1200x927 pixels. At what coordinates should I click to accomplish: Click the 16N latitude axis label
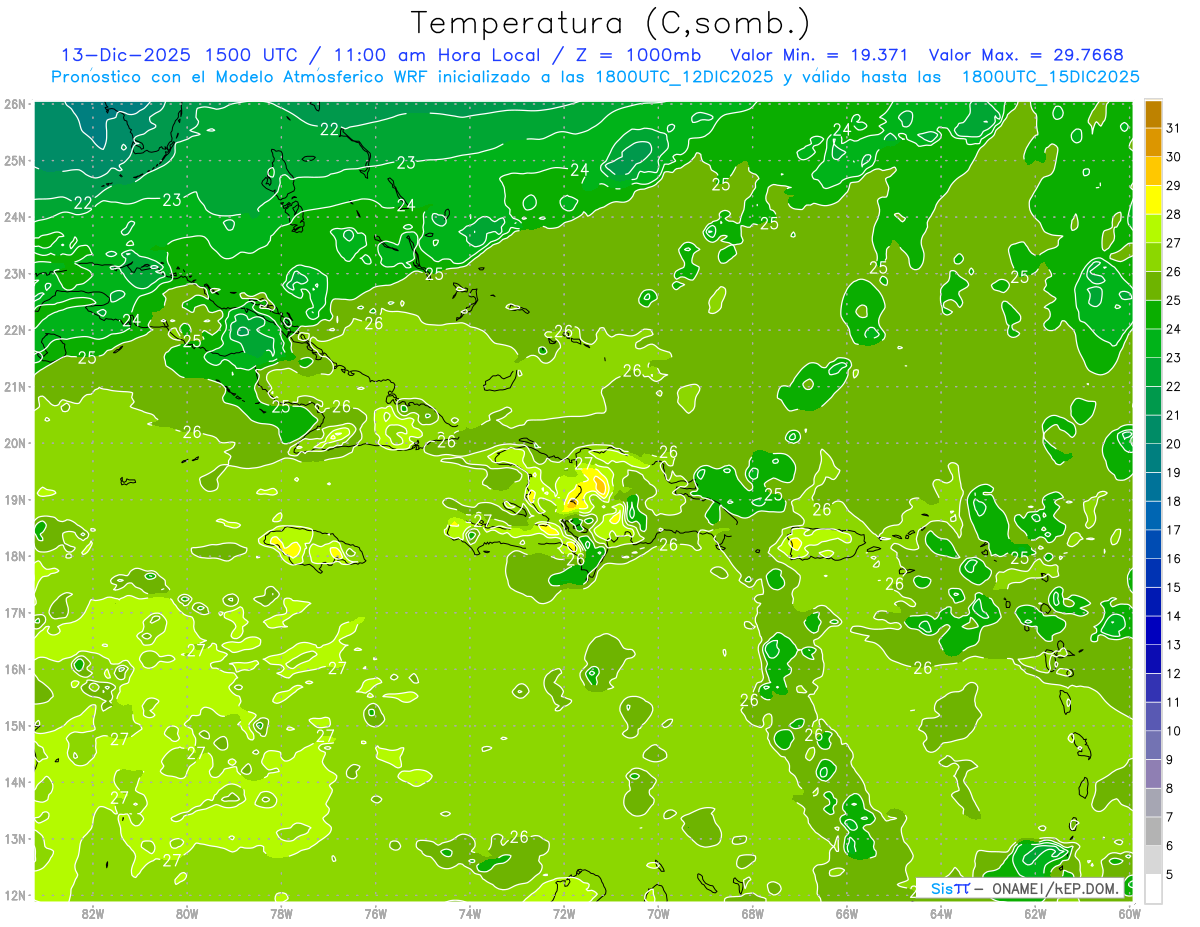[15, 669]
